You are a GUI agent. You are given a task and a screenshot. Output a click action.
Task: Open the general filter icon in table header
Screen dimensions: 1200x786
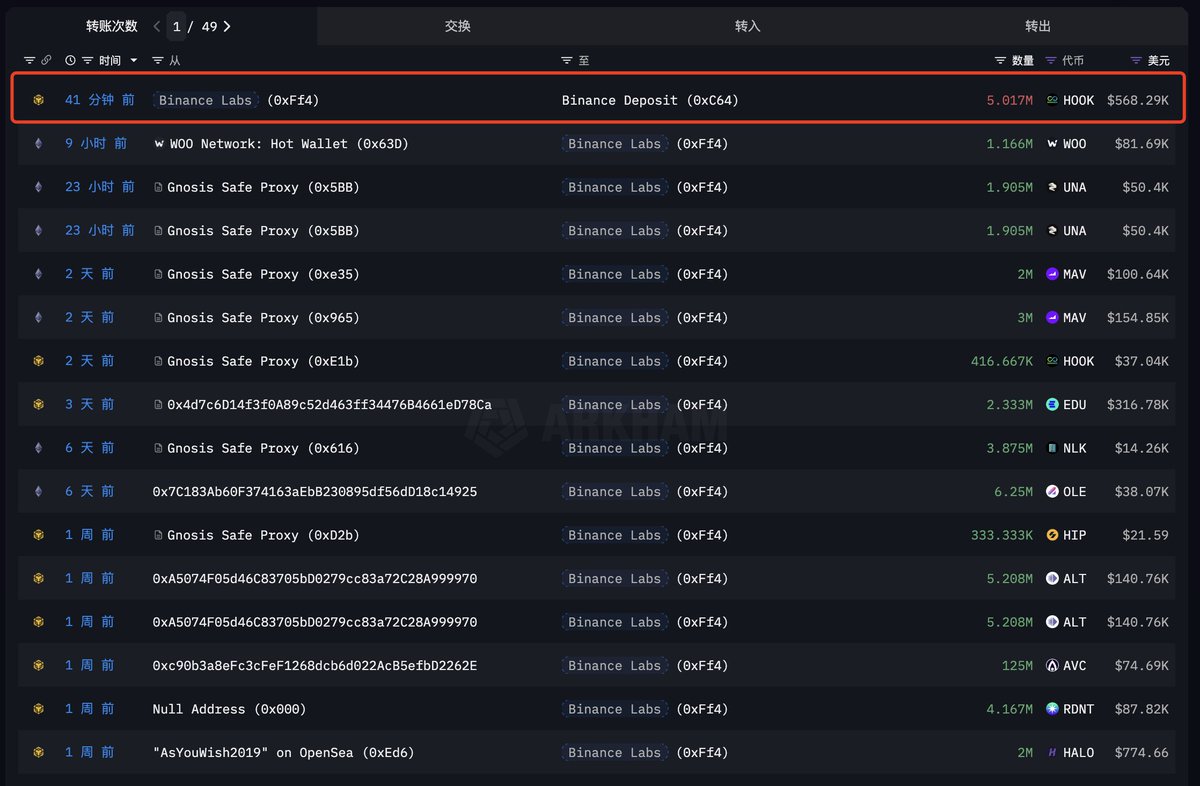coord(29,61)
